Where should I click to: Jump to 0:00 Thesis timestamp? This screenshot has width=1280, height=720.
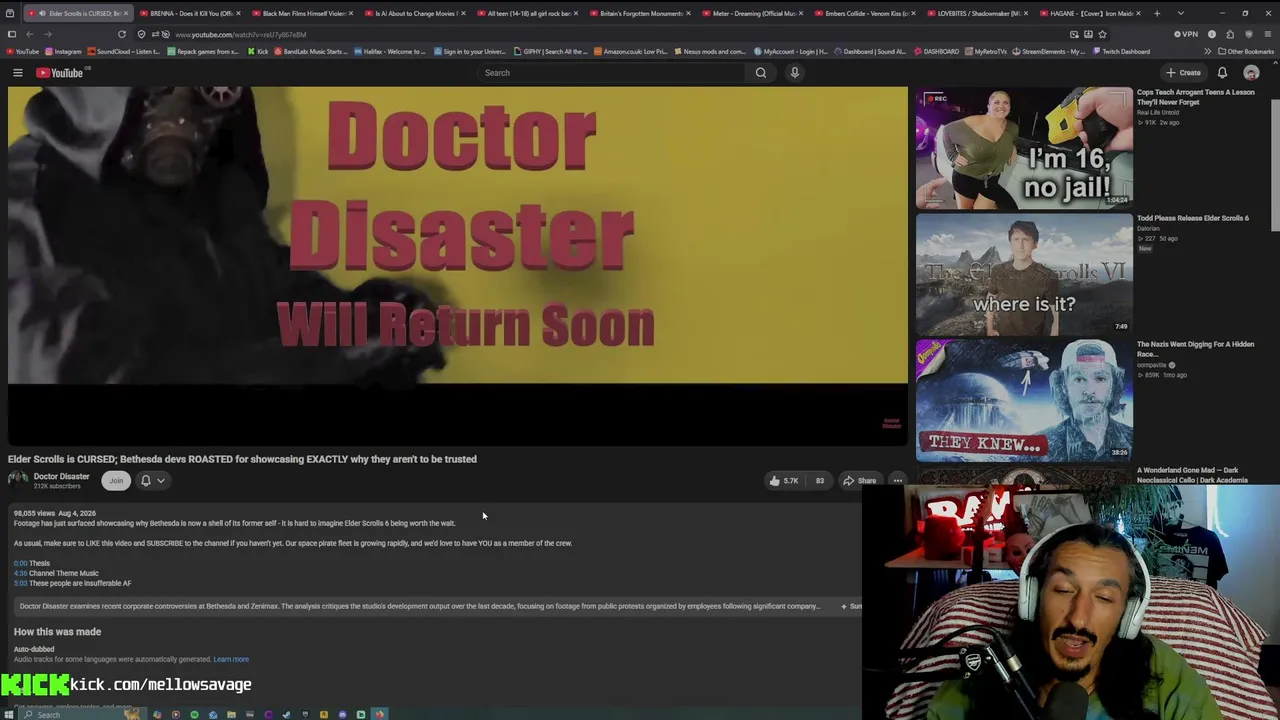pyautogui.click(x=21, y=563)
